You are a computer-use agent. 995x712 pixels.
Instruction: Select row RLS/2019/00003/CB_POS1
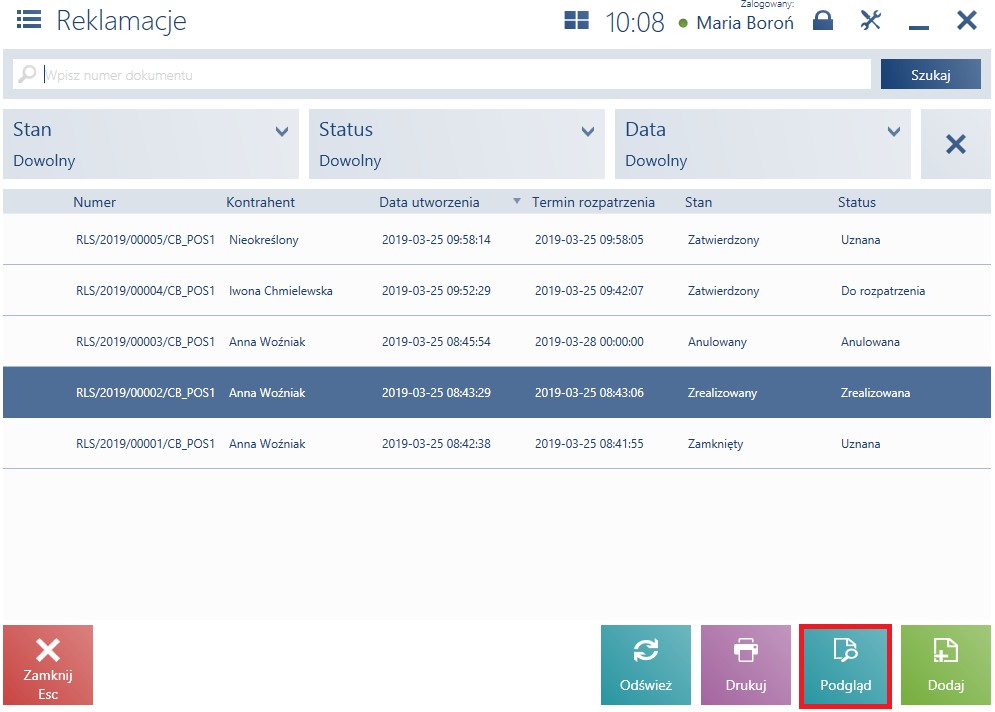pos(497,341)
